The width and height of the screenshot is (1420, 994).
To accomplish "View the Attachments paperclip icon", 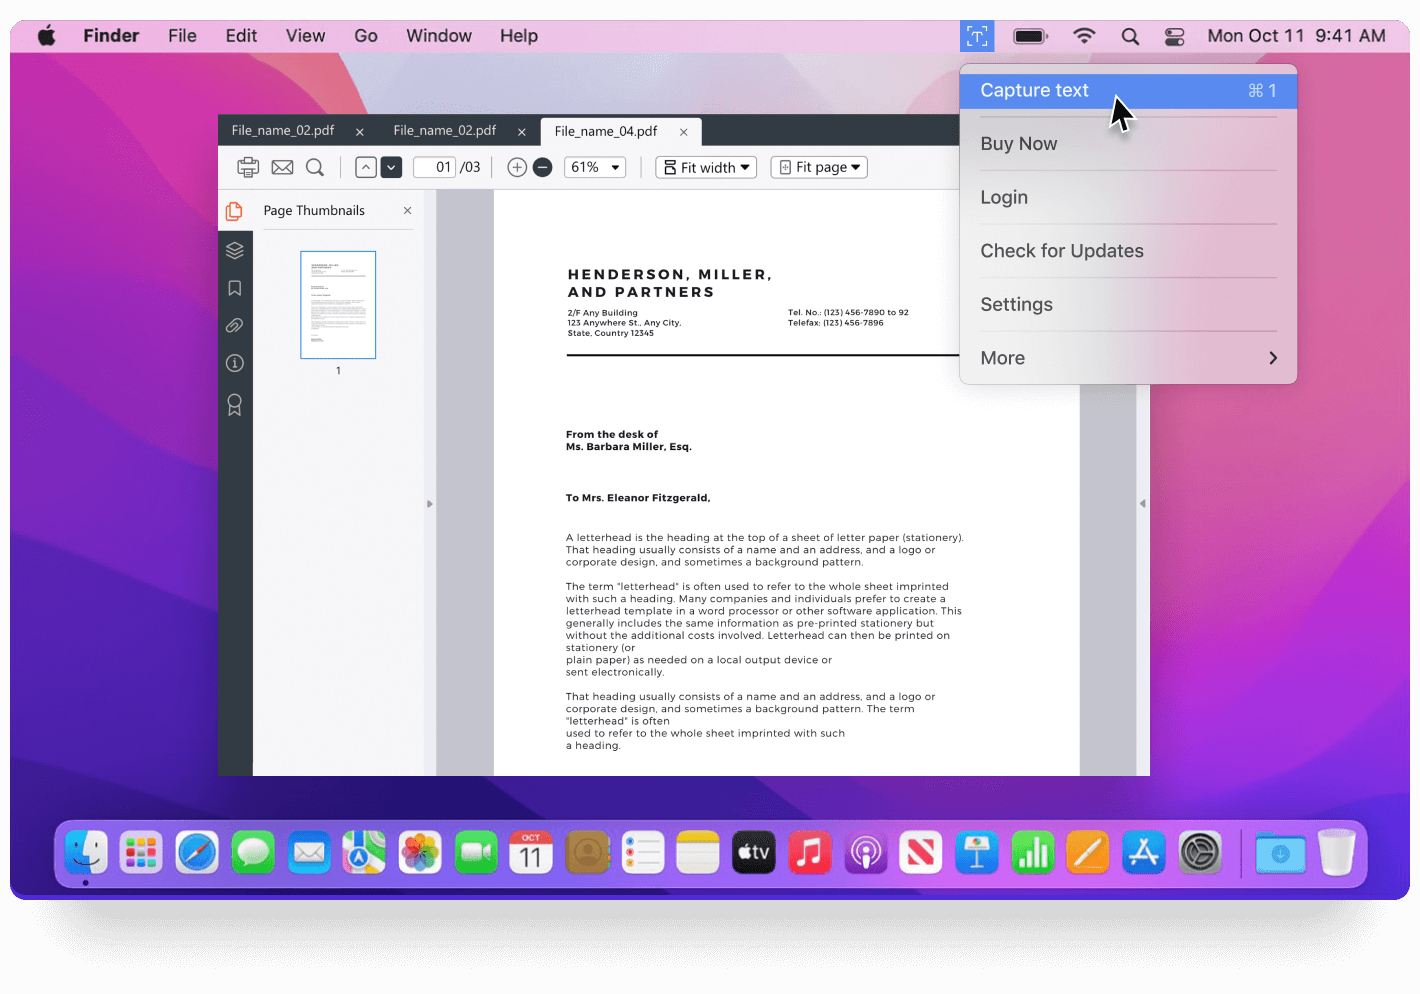I will [235, 325].
